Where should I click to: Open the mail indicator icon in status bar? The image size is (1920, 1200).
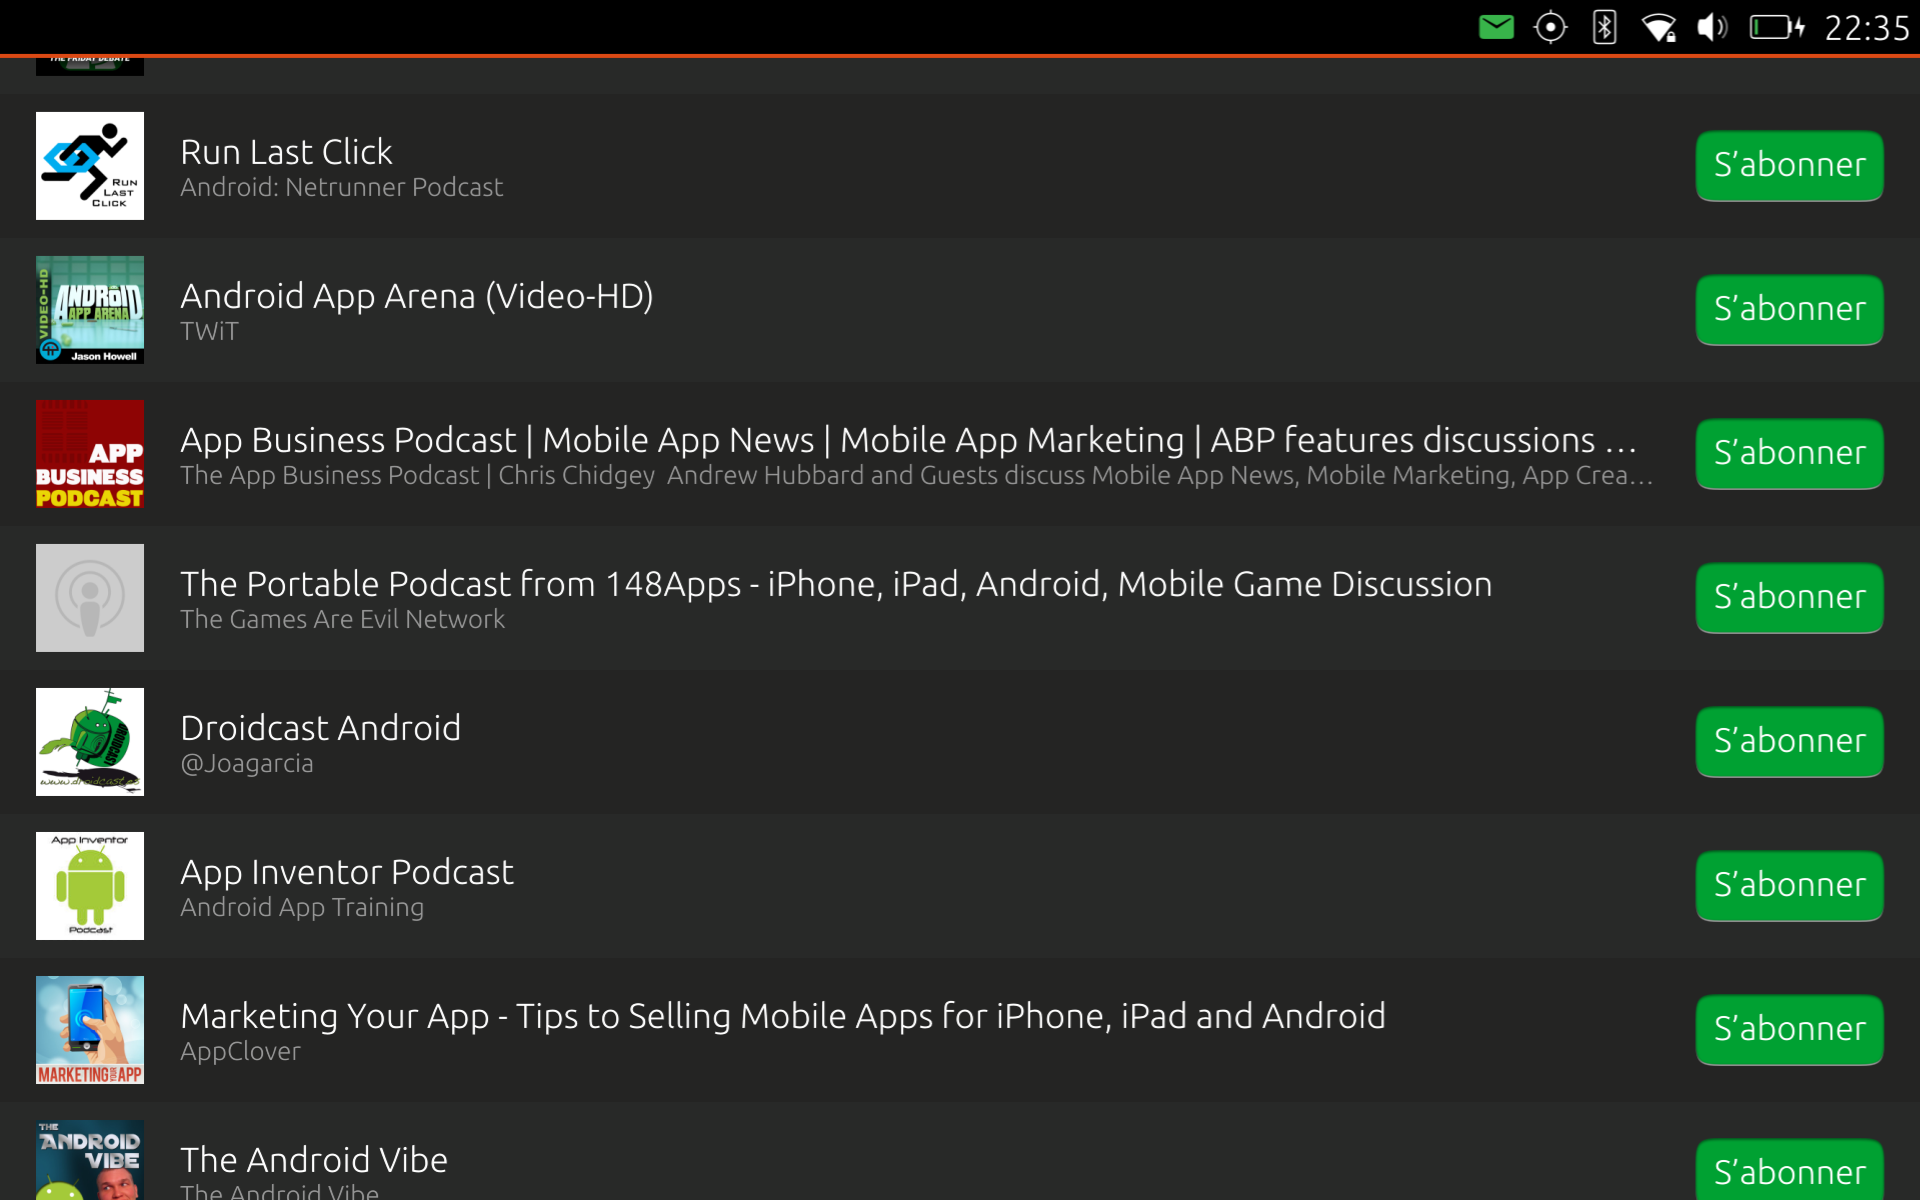[x=1496, y=27]
